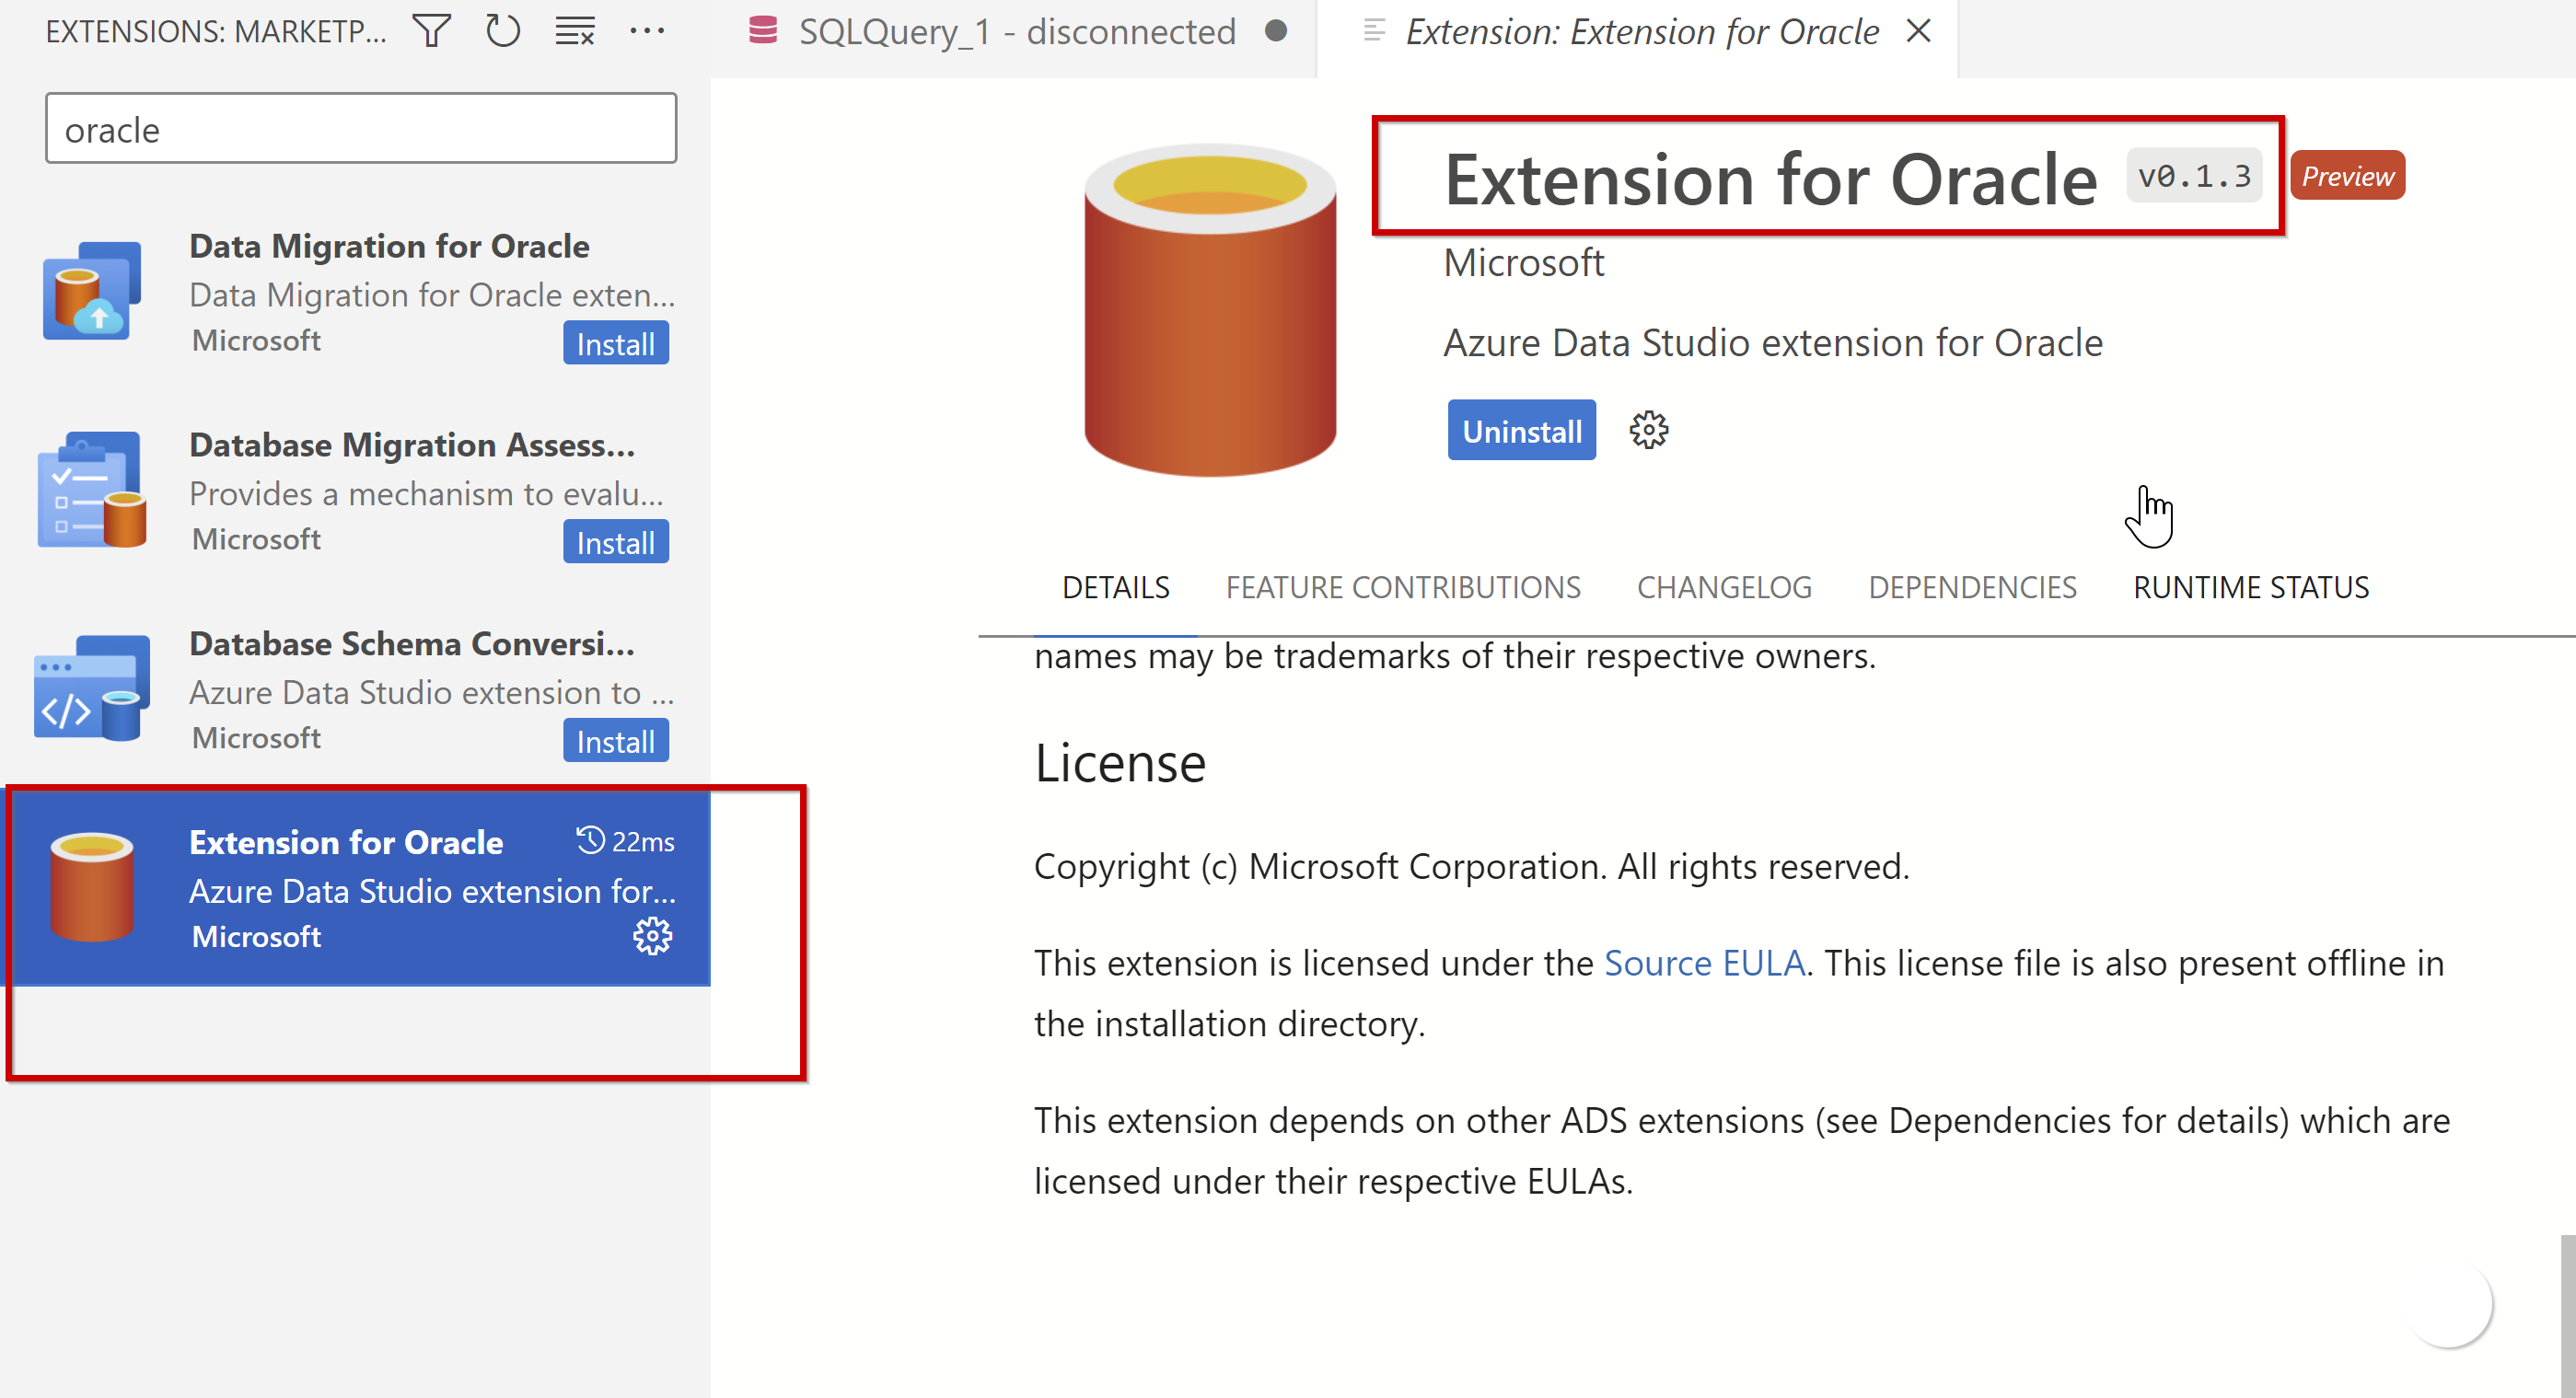The width and height of the screenshot is (2576, 1398).
Task: Uninstall the Extension for Oracle
Action: [1521, 431]
